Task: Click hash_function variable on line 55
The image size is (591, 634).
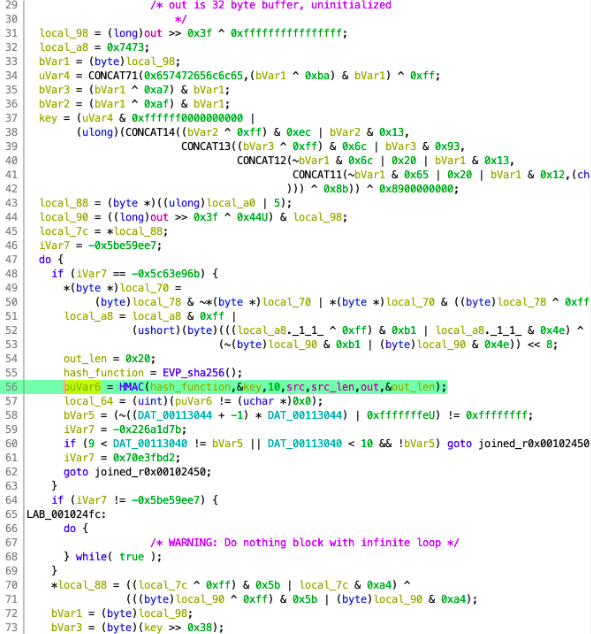Action: tap(103, 373)
